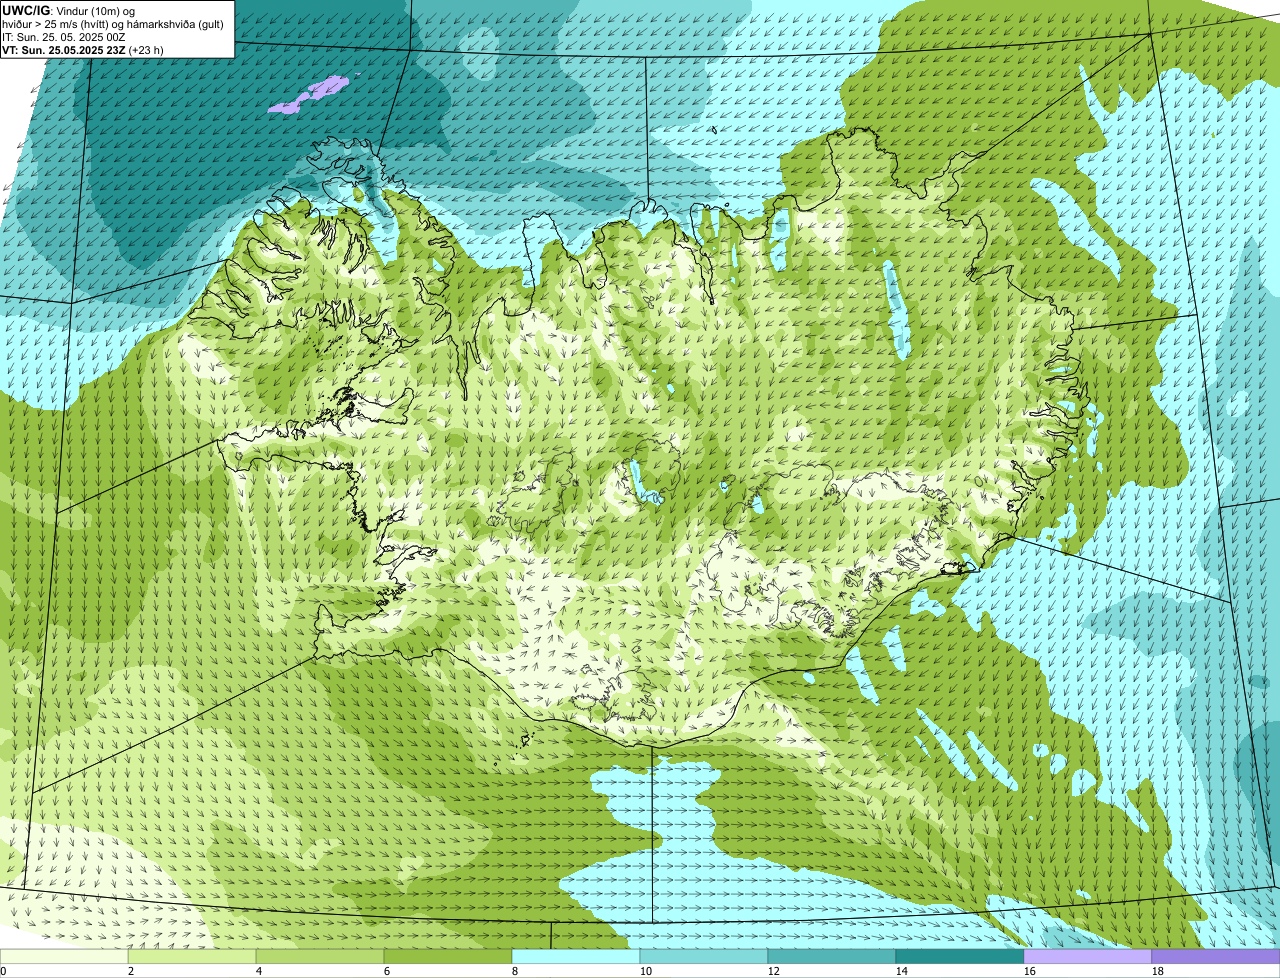Click the legend scale label "0"

(x=4, y=971)
